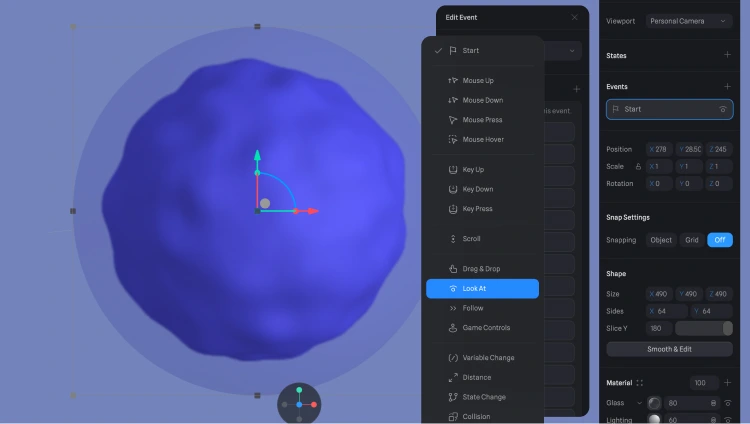750x424 pixels.
Task: Click the Position Z field
Action: point(719,149)
